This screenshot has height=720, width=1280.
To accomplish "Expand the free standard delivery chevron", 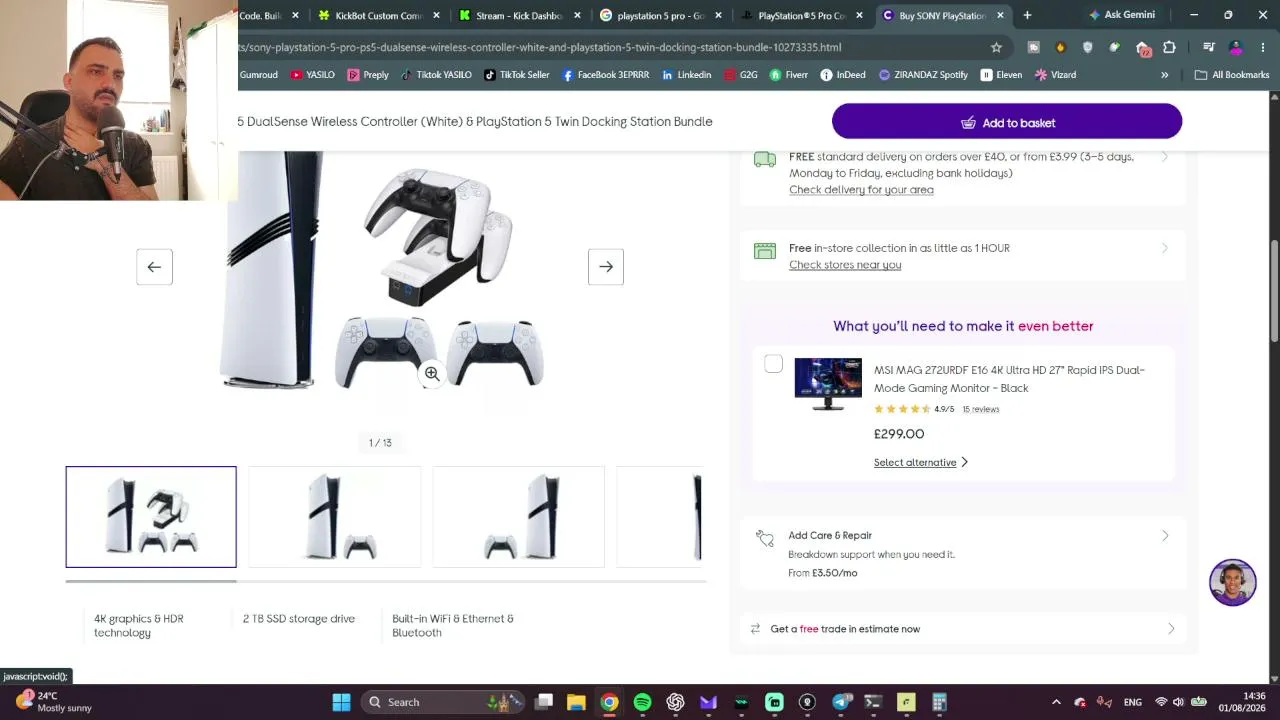I will pyautogui.click(x=1164, y=157).
